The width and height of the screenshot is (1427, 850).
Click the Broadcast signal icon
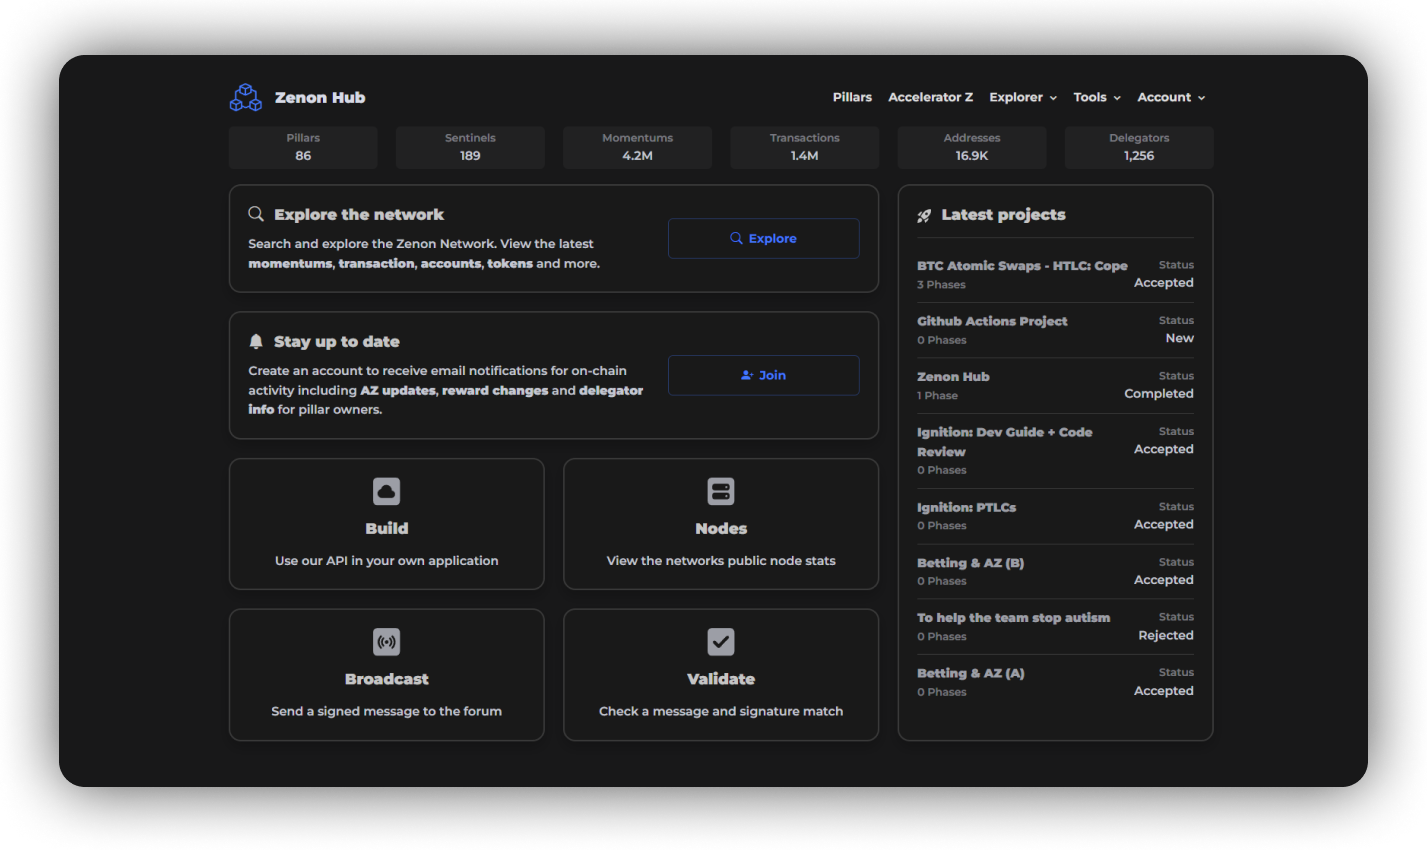386,641
